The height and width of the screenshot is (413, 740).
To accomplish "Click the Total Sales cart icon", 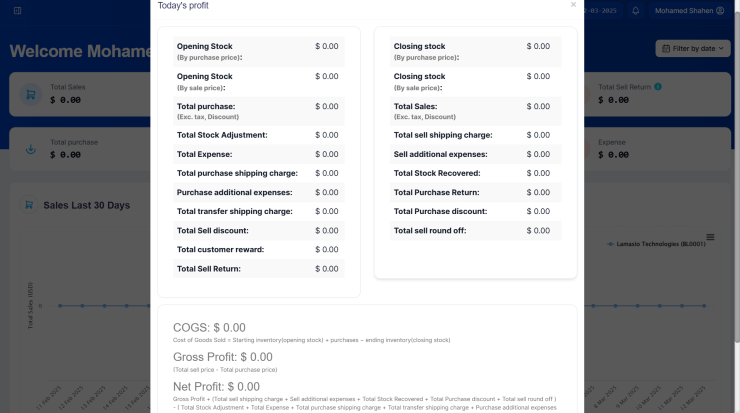I will (32, 95).
